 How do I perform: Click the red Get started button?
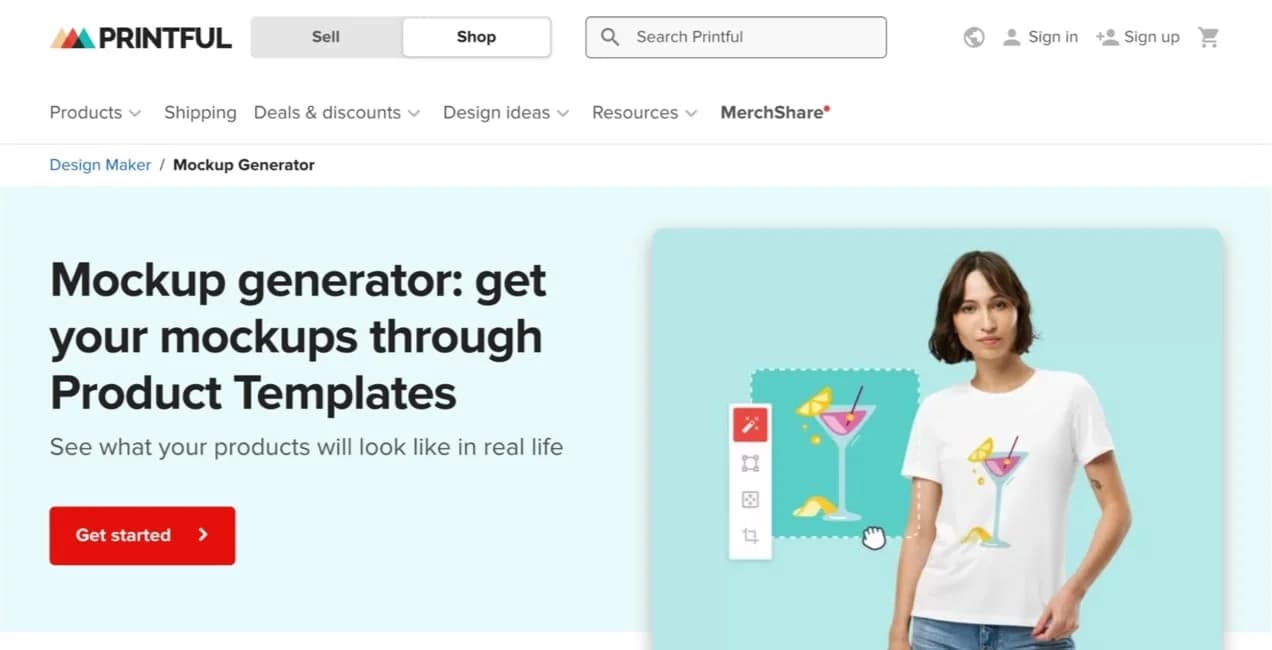[142, 536]
